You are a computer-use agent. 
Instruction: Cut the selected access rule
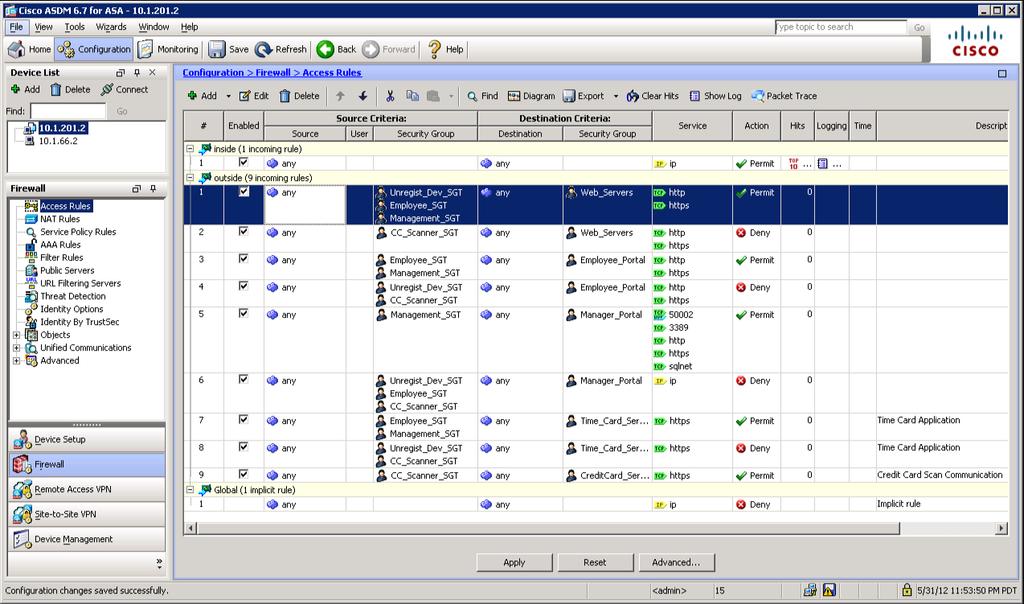point(390,96)
